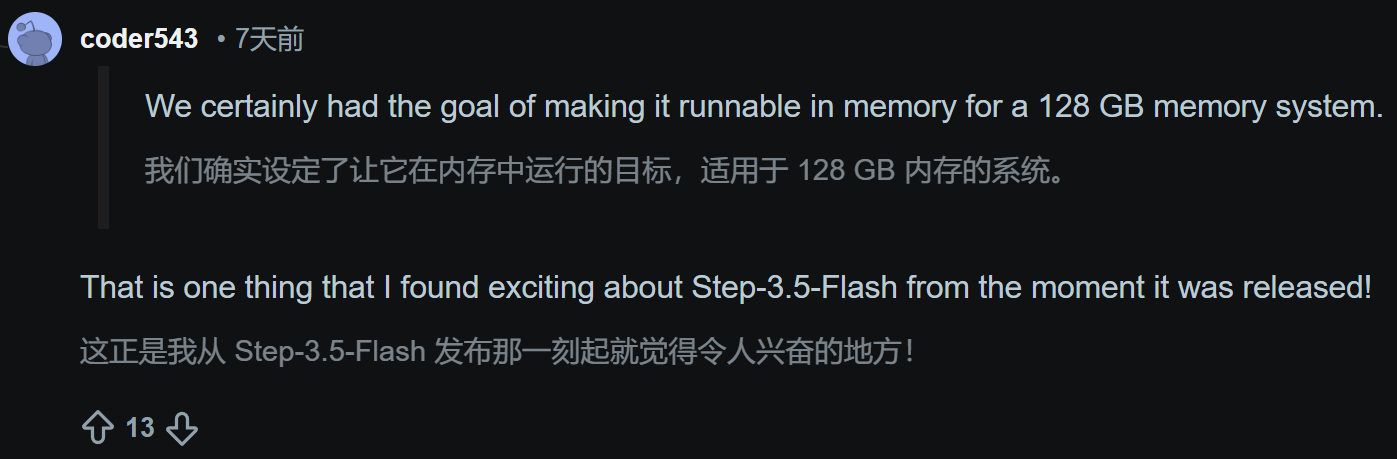The image size is (1397, 459).
Task: Click the word "released!" ending the reply
Action: click(1306, 288)
